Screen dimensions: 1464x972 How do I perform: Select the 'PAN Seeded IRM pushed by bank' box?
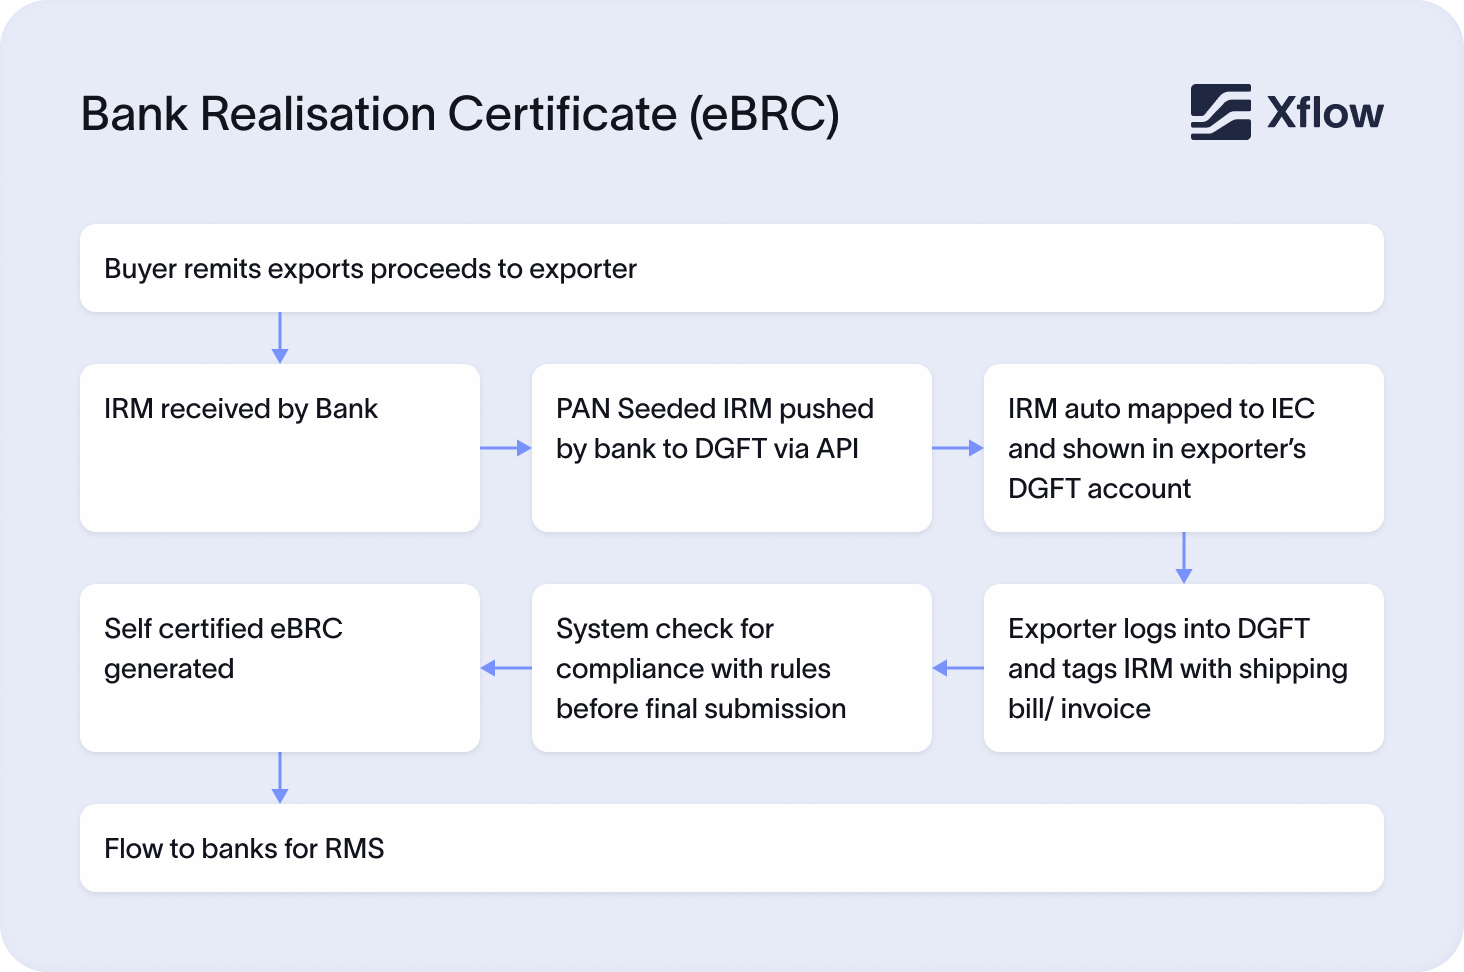(x=732, y=448)
